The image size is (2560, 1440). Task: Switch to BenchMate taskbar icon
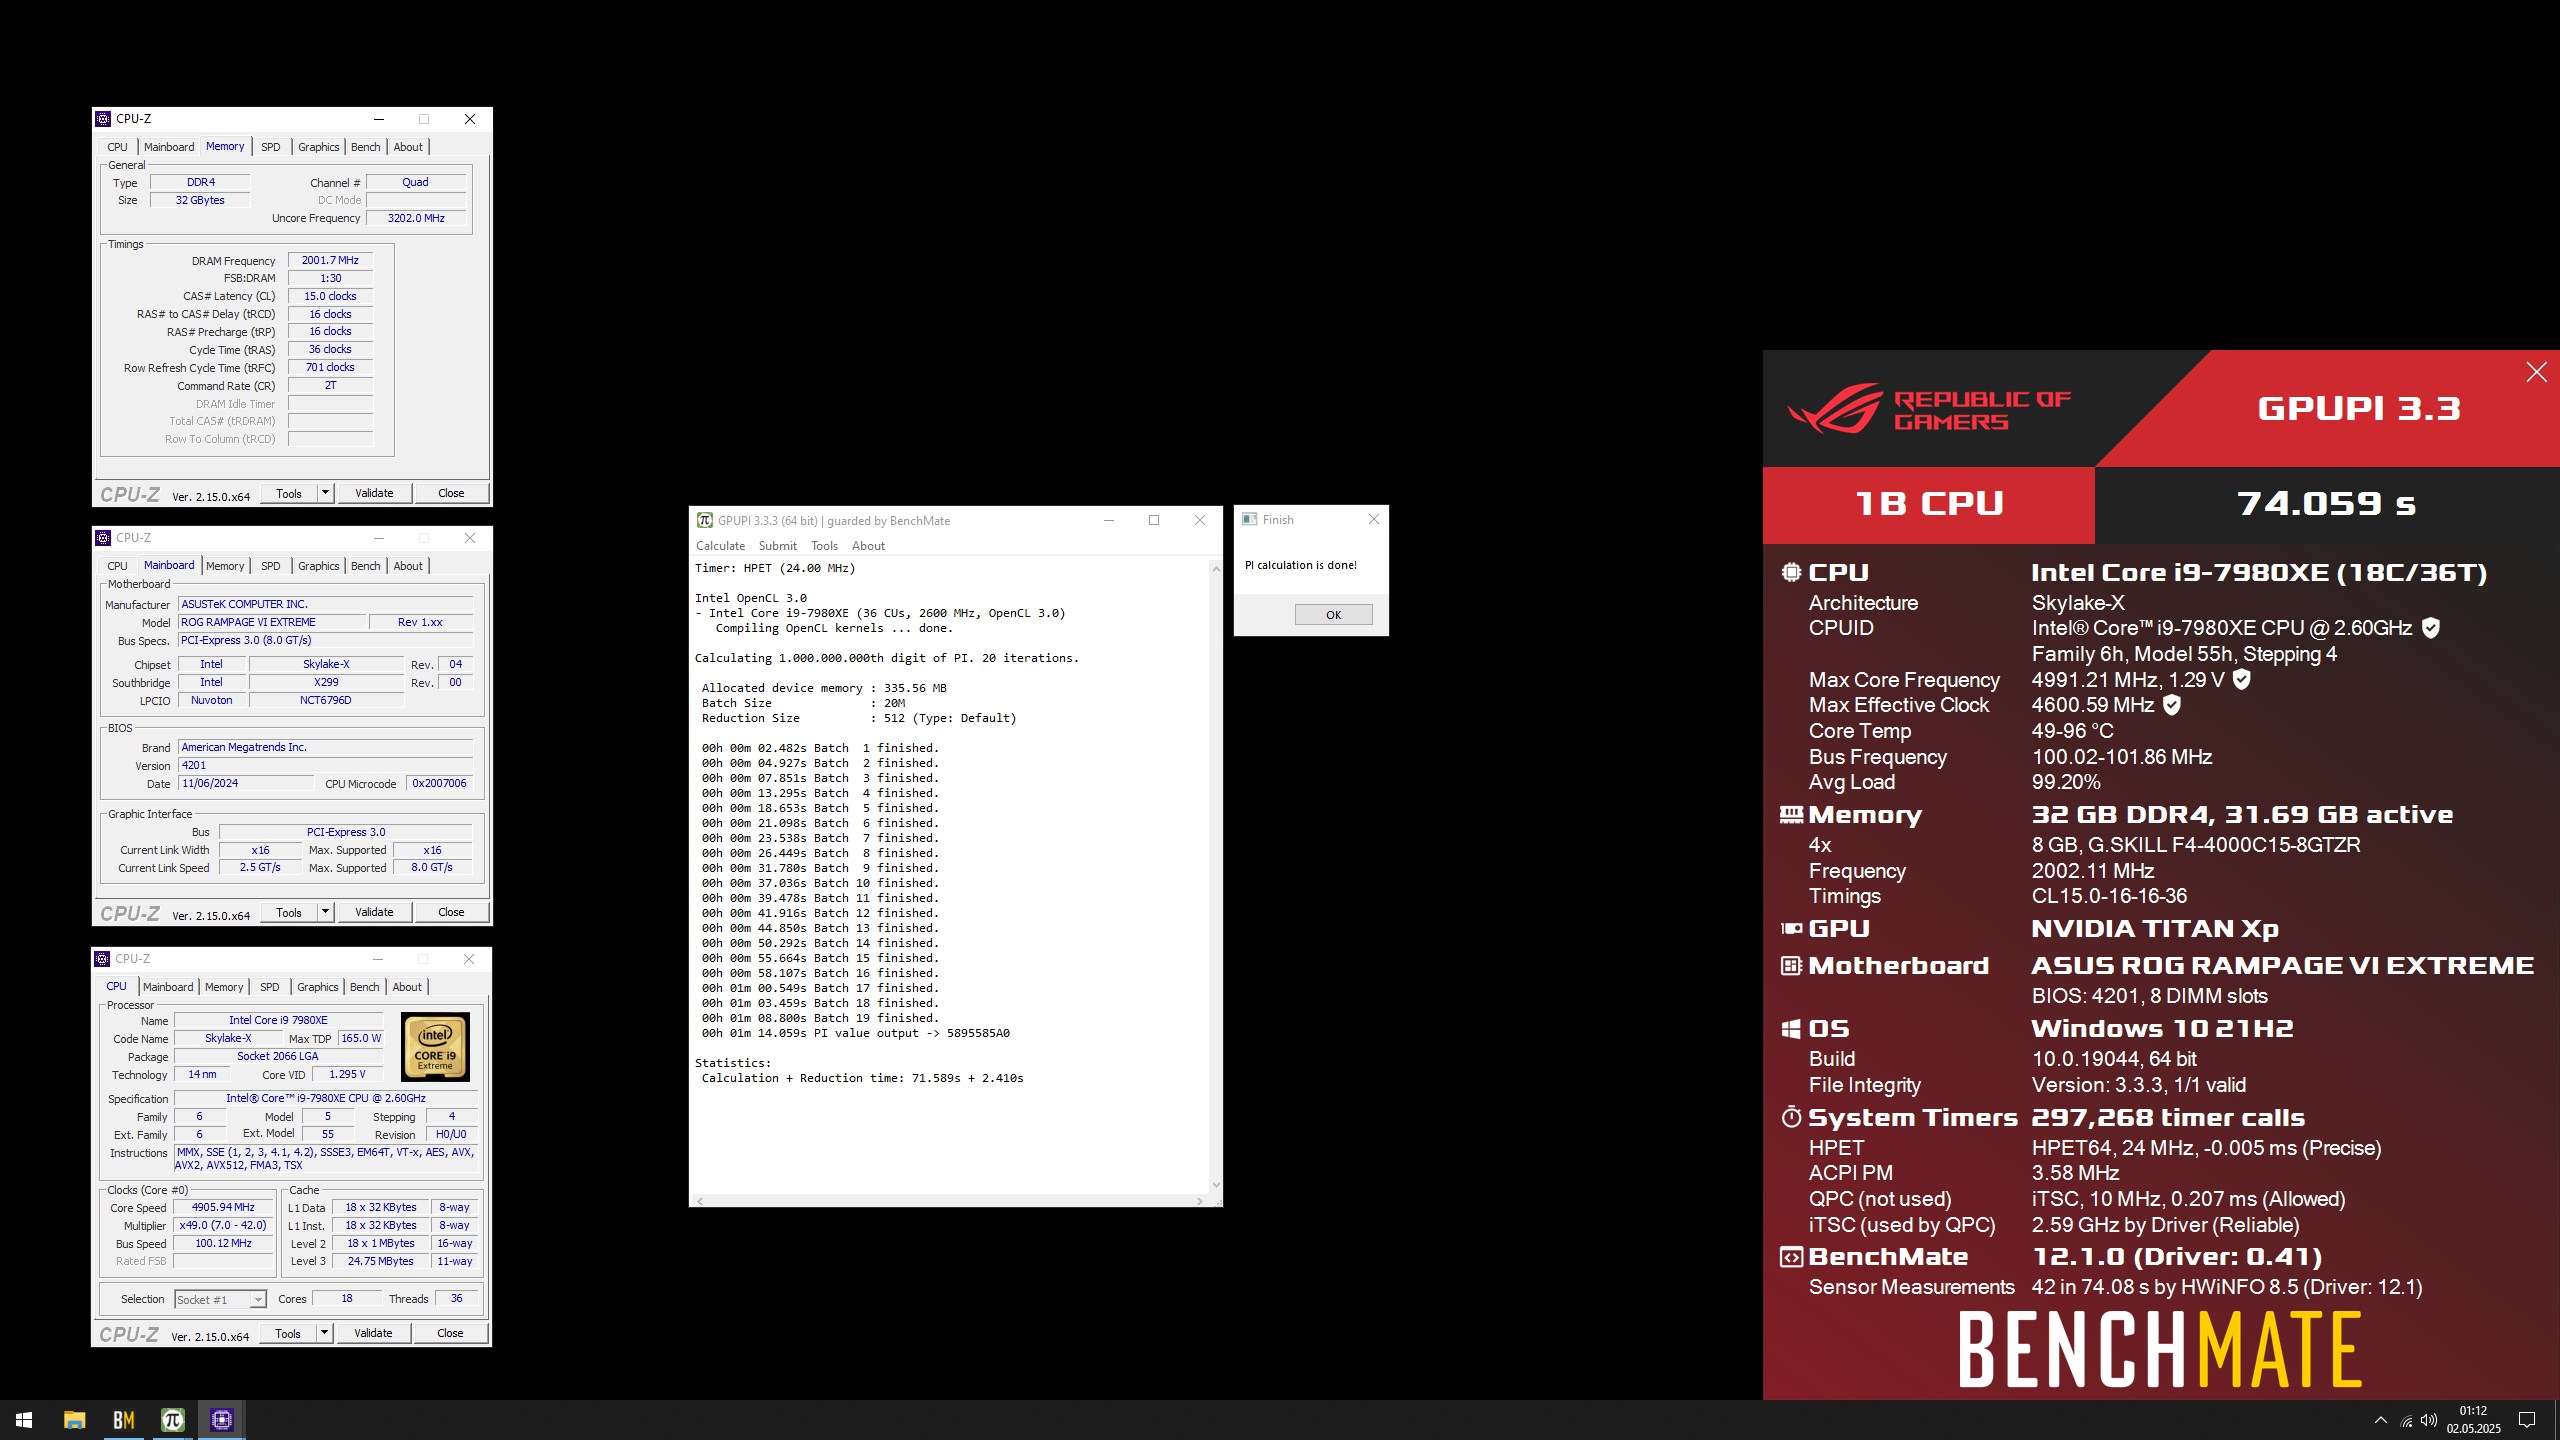[x=123, y=1420]
